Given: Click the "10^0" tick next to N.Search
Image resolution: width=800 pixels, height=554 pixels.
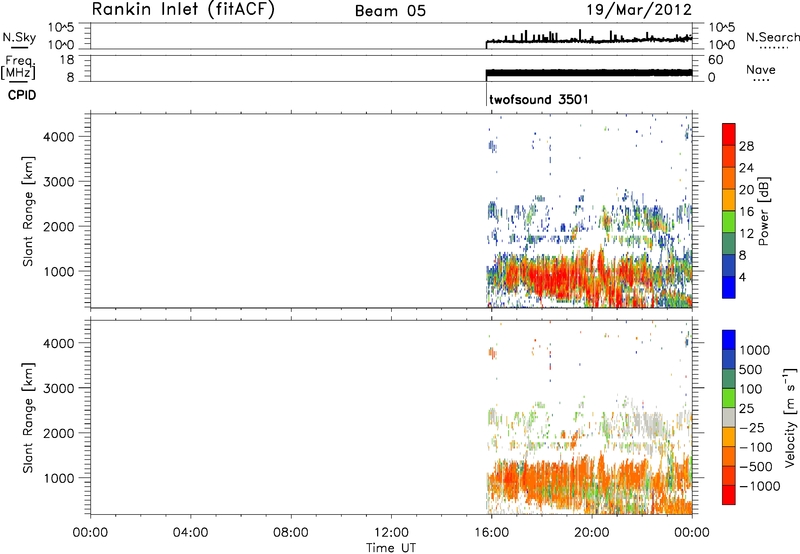Looking at the screenshot, I should pos(721,45).
